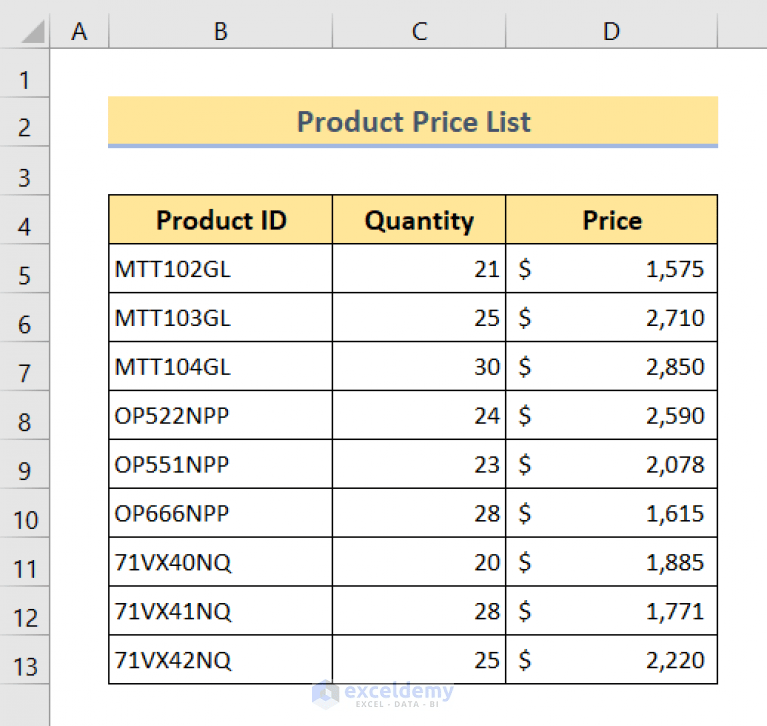
Task: Select column C header
Action: pos(419,31)
